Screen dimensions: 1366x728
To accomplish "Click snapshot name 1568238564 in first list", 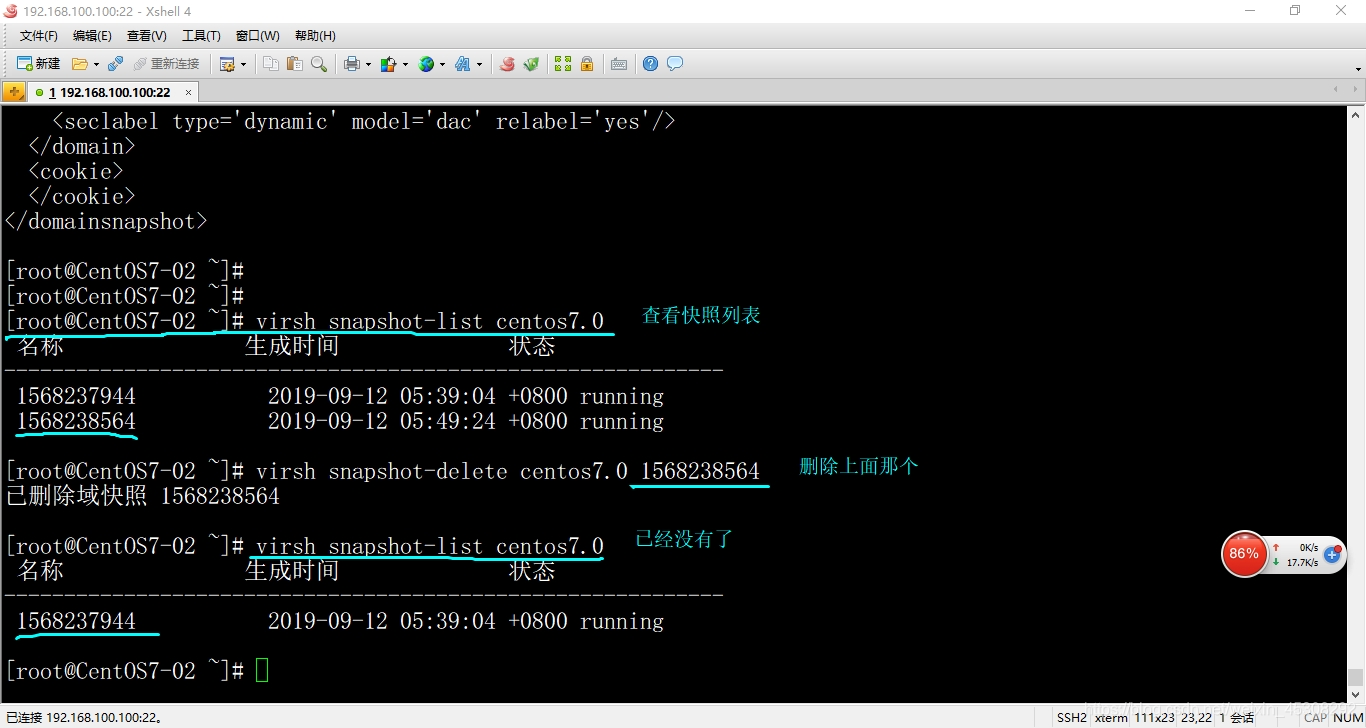I will pos(76,421).
